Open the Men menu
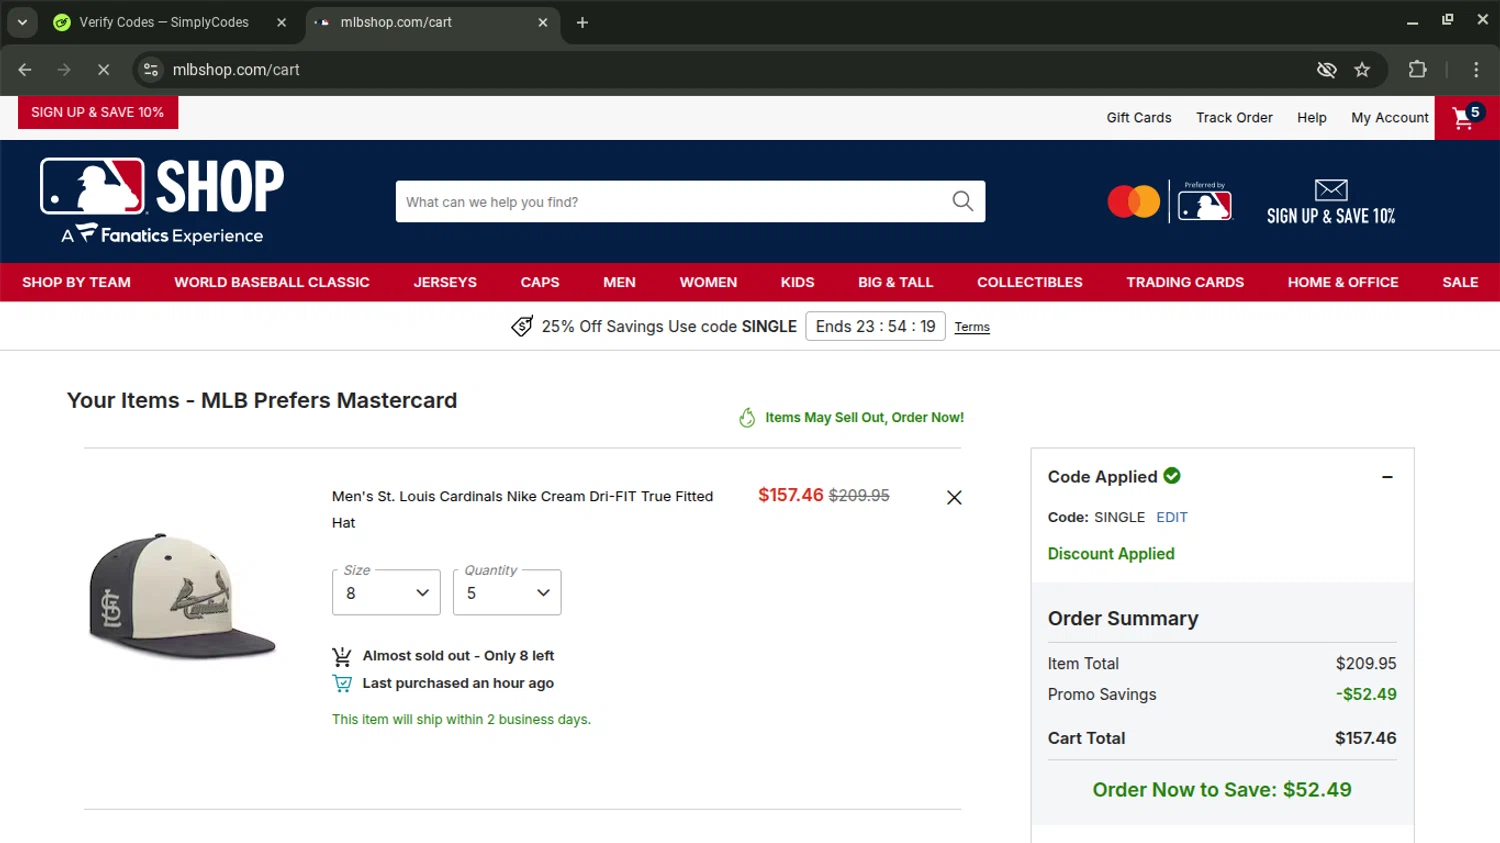Image resolution: width=1500 pixels, height=843 pixels. tap(619, 282)
